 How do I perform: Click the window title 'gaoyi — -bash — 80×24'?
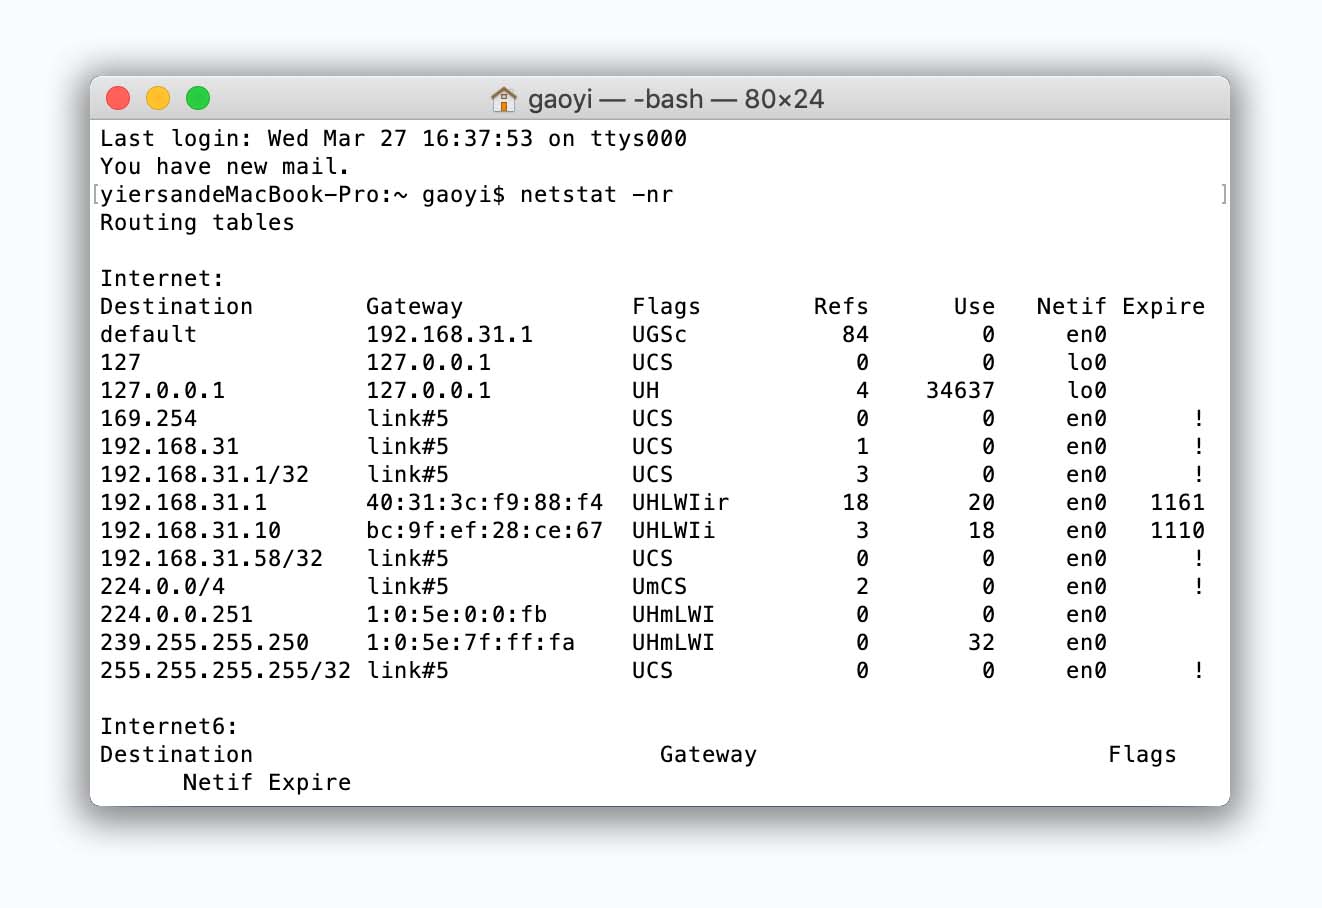[676, 99]
